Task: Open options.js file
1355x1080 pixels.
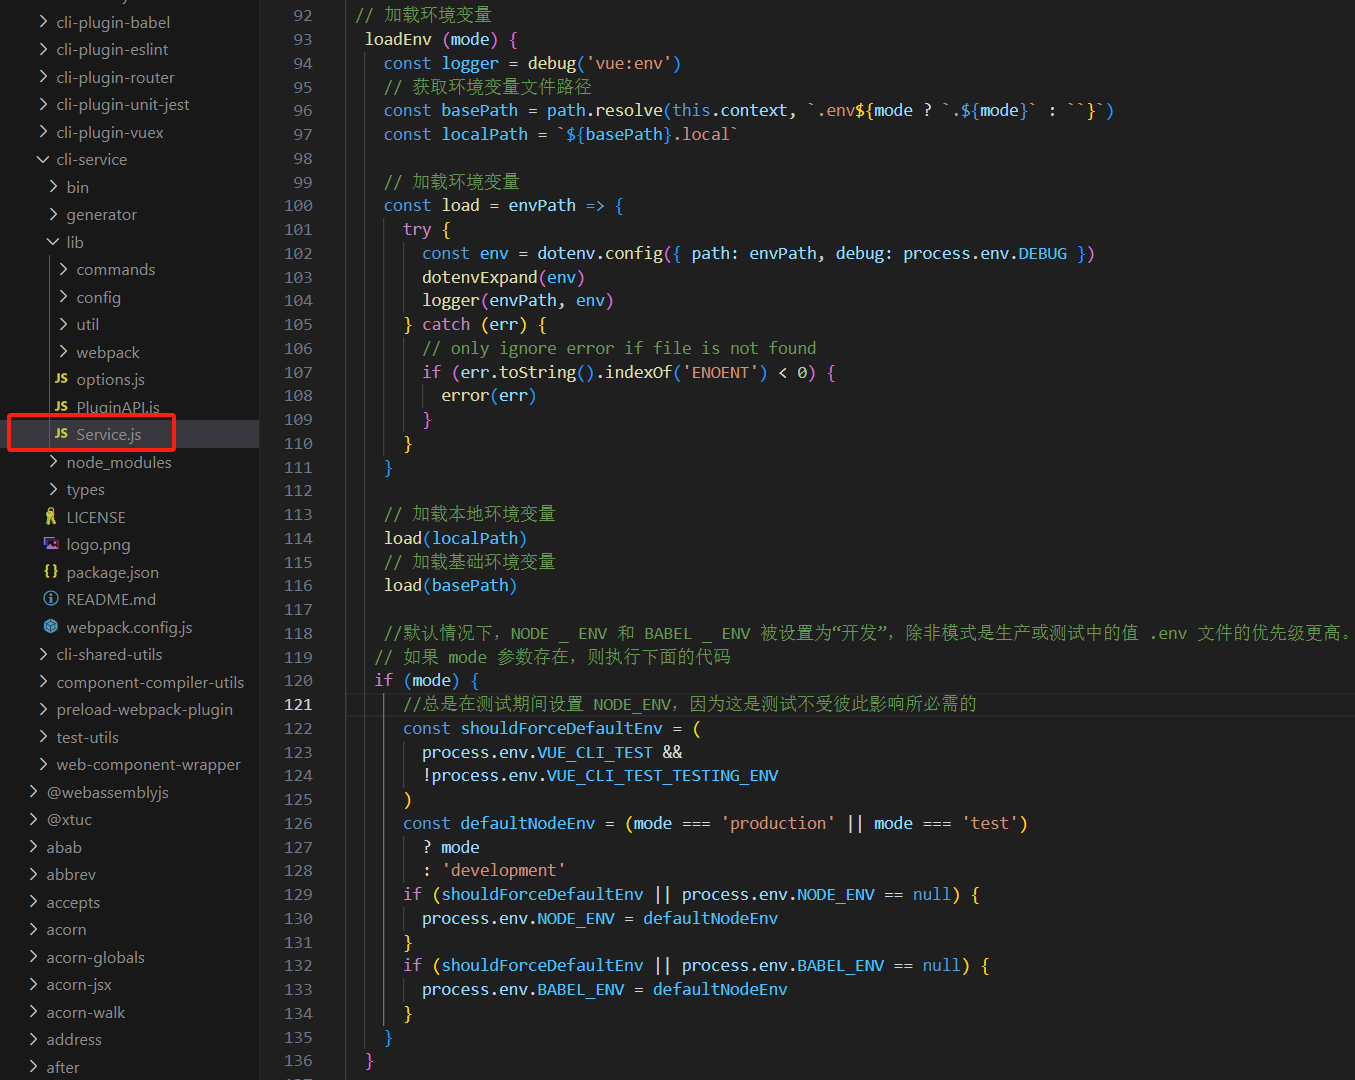Action: (111, 379)
